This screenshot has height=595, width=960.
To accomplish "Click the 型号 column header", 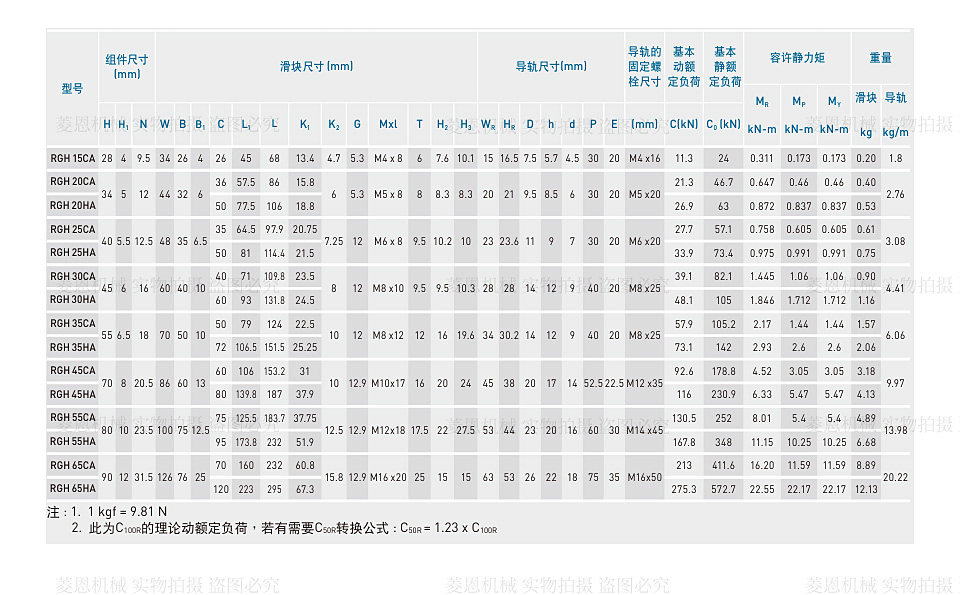I will point(72,89).
